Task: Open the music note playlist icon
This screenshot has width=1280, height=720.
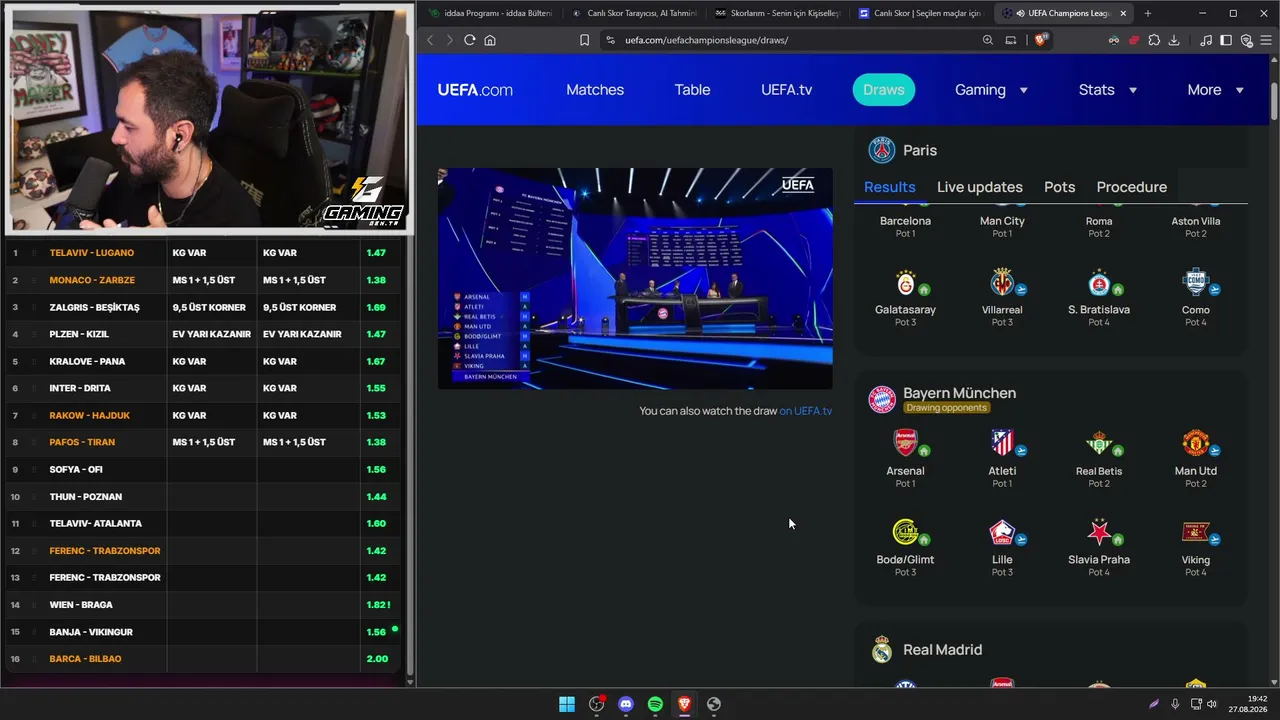Action: point(1206,40)
